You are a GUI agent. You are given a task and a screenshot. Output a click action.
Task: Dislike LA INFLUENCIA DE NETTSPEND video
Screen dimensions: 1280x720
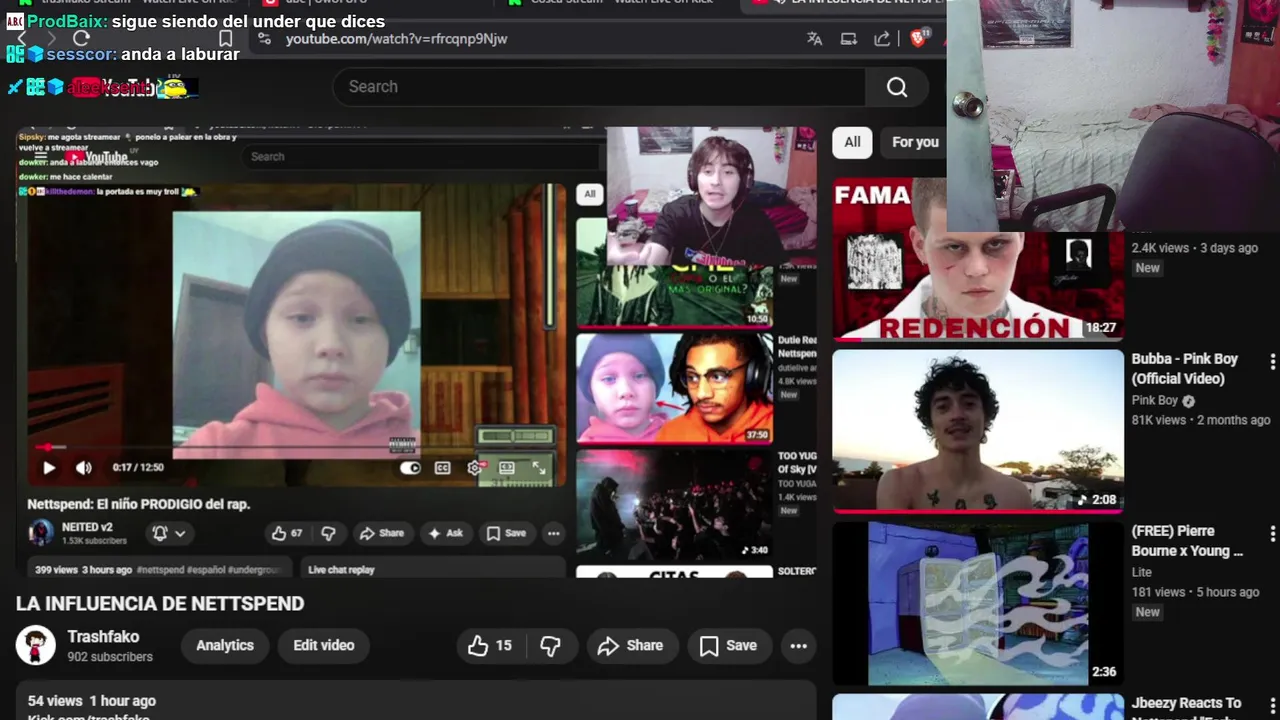pos(551,646)
